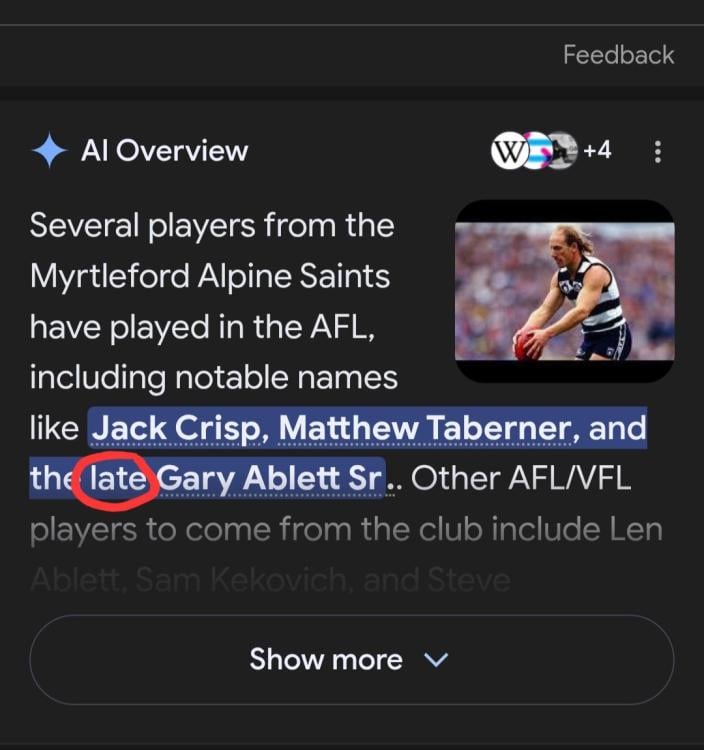Send feedback via the Feedback link
This screenshot has width=704, height=750.
tap(618, 54)
